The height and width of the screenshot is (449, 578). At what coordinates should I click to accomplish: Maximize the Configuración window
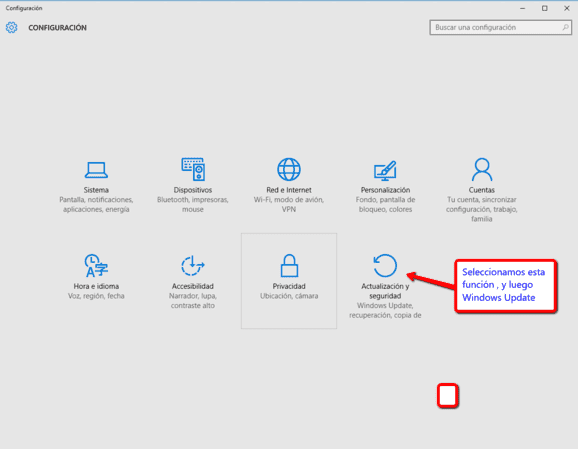pos(544,8)
